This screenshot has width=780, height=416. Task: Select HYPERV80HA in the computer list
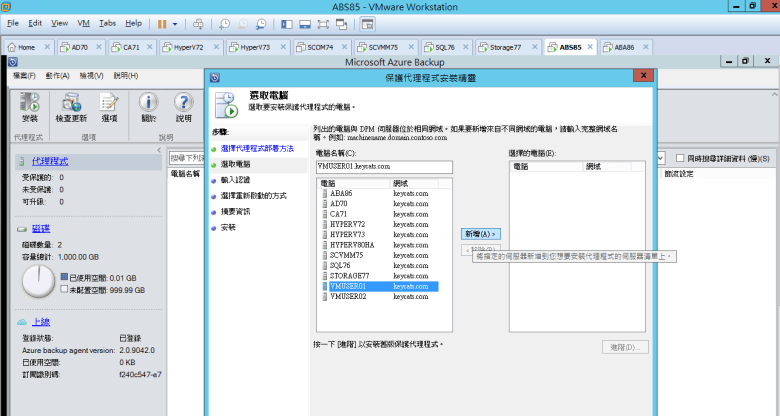350,244
